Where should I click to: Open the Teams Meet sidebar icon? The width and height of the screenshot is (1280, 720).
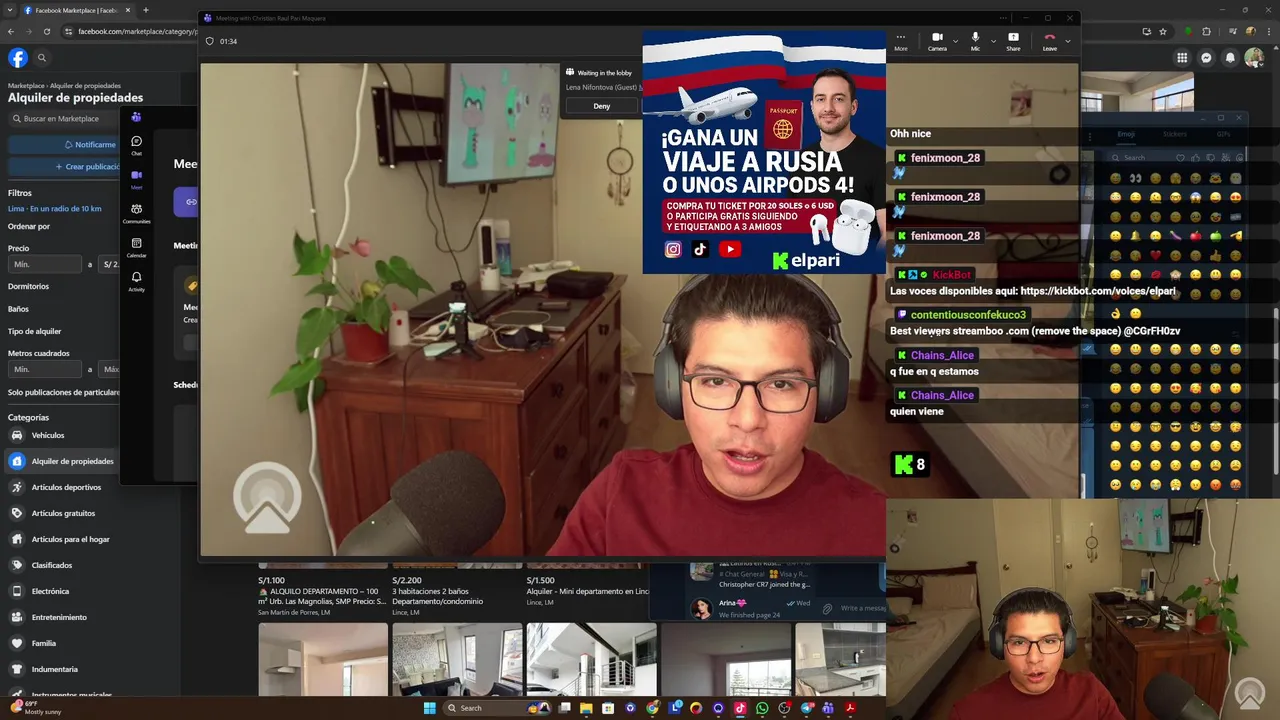[x=136, y=179]
